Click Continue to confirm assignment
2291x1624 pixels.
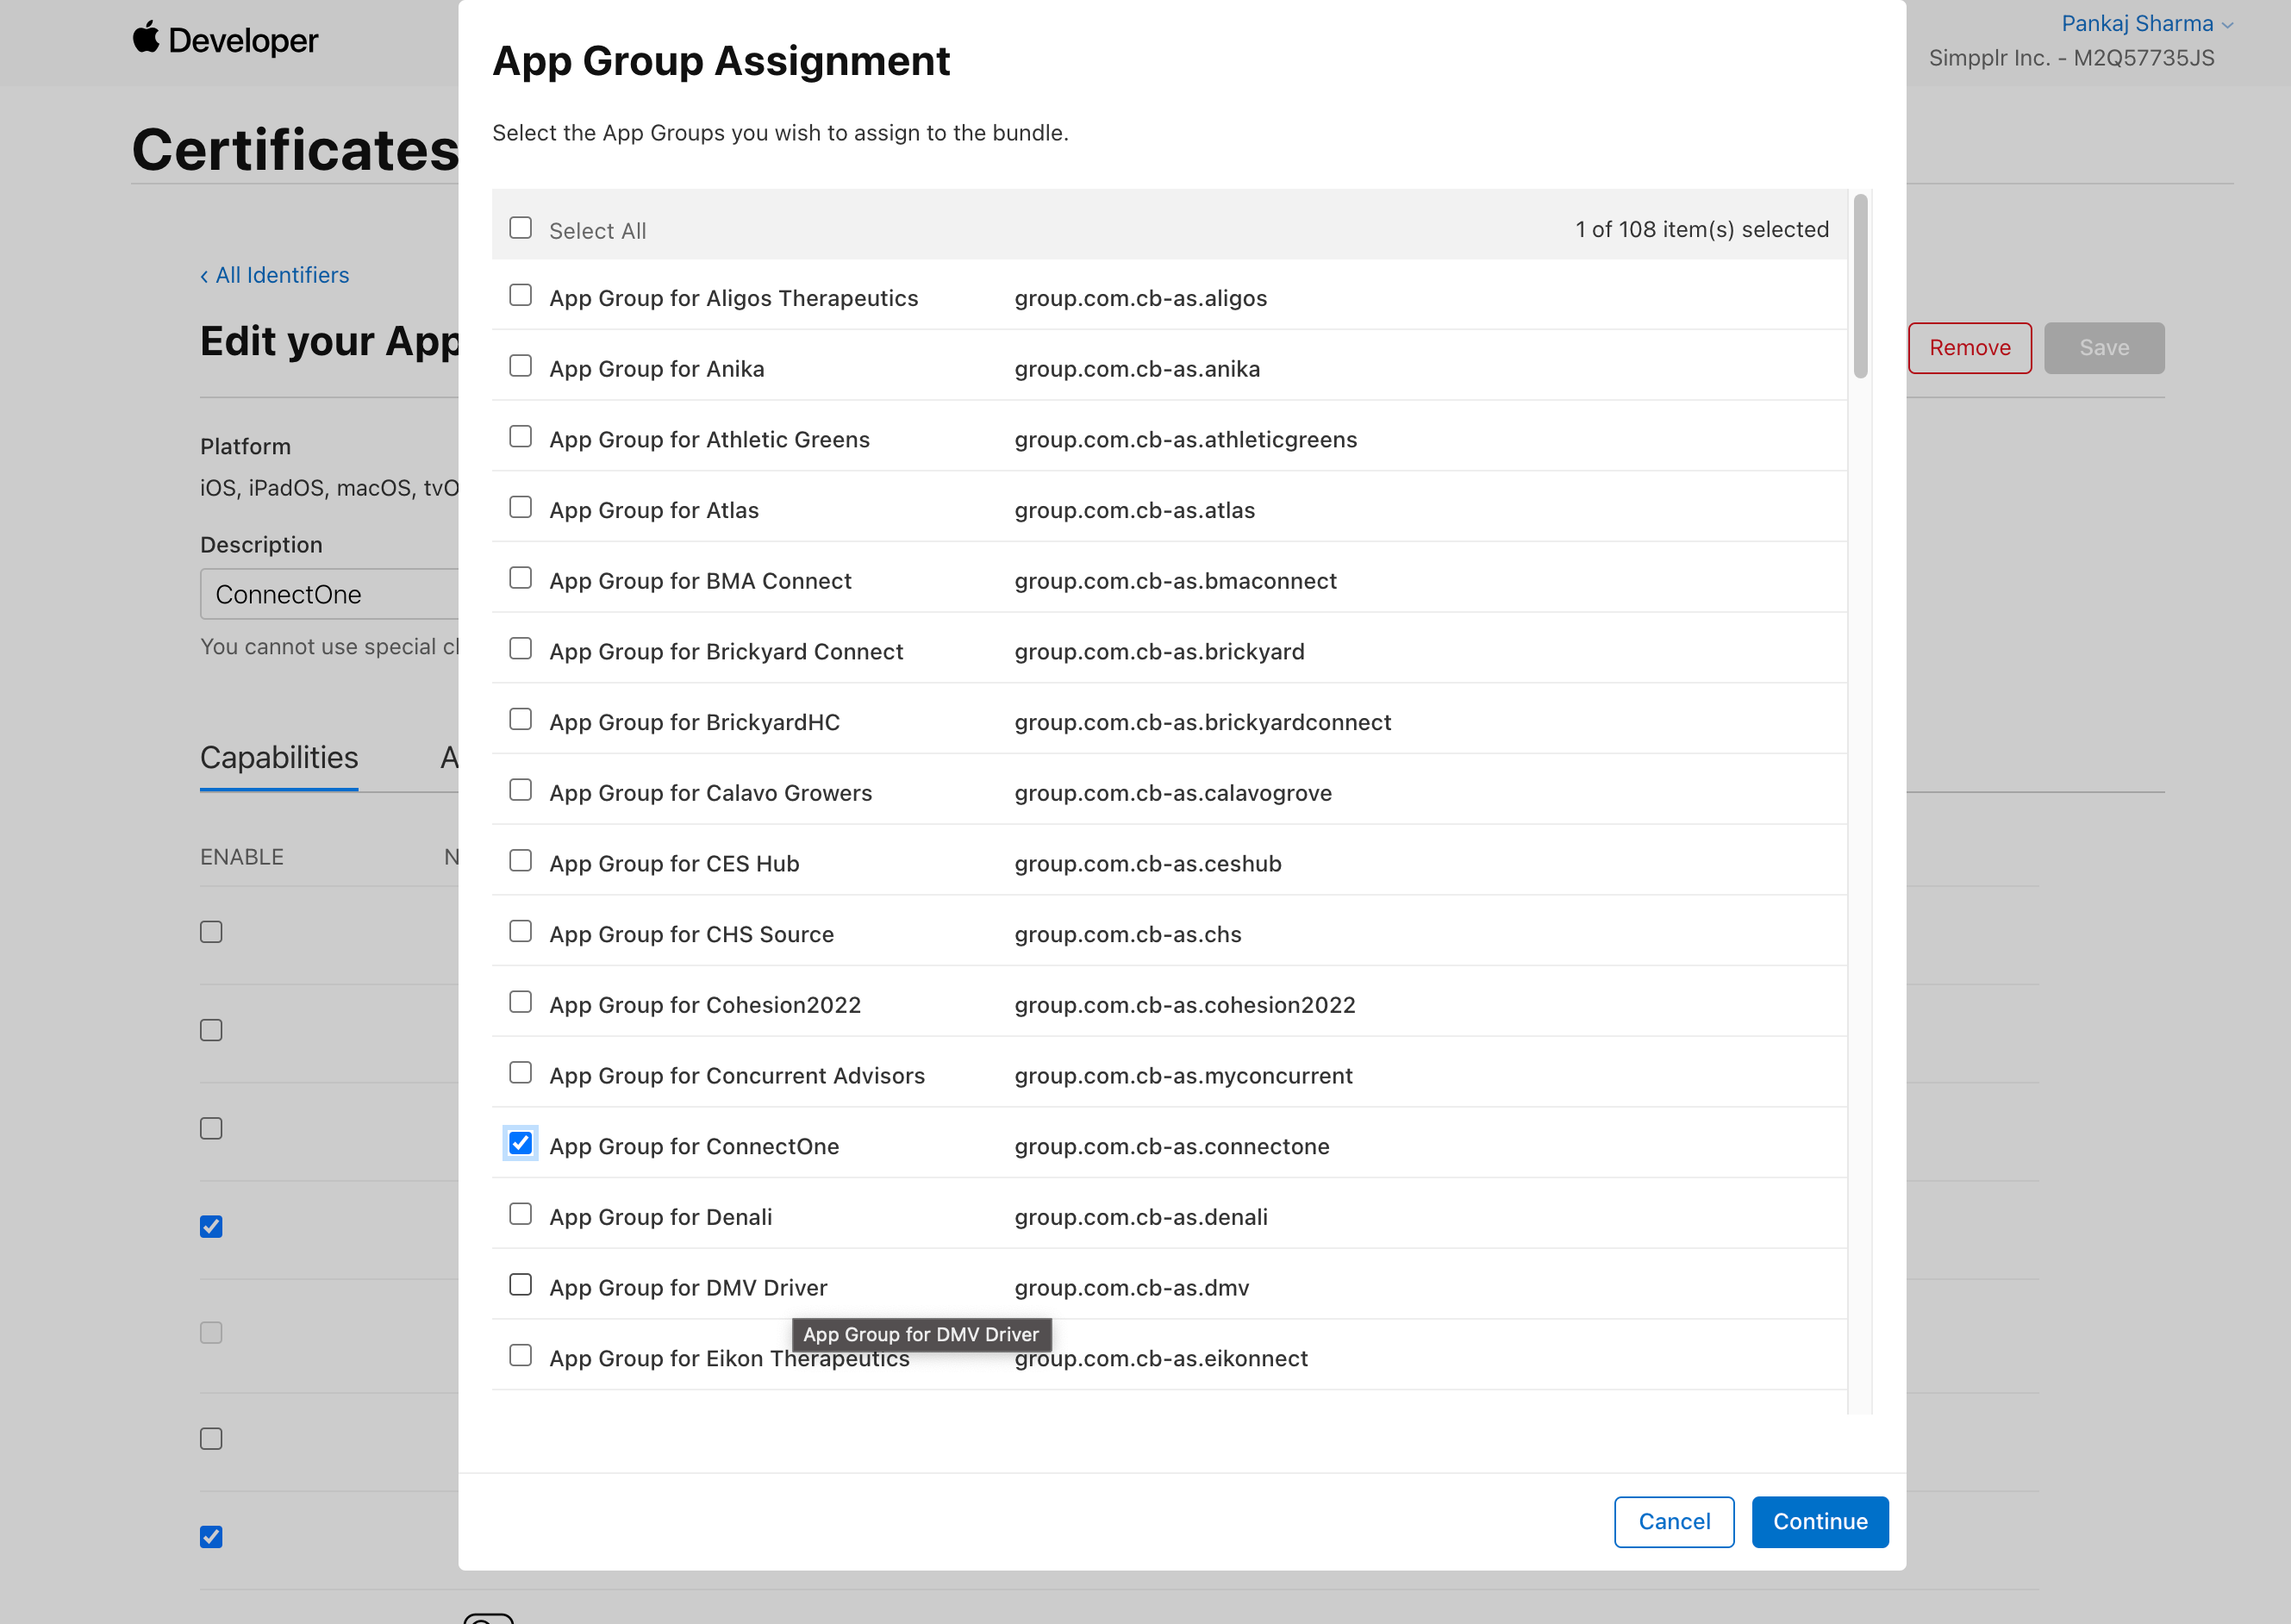point(1820,1522)
